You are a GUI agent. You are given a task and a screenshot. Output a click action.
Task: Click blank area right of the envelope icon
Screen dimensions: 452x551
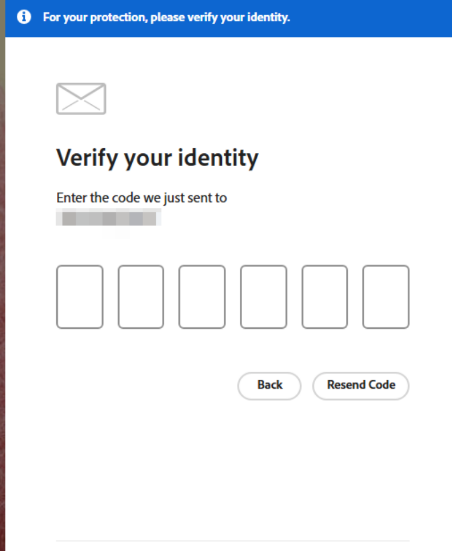[260, 99]
